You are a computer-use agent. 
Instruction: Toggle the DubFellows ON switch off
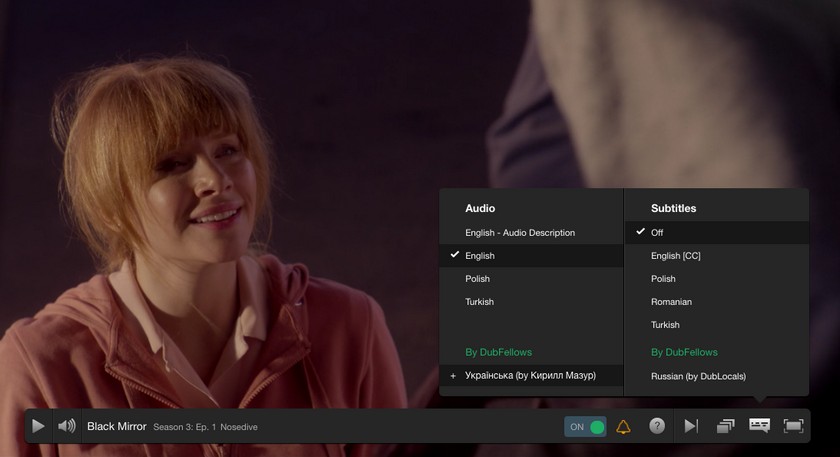586,427
